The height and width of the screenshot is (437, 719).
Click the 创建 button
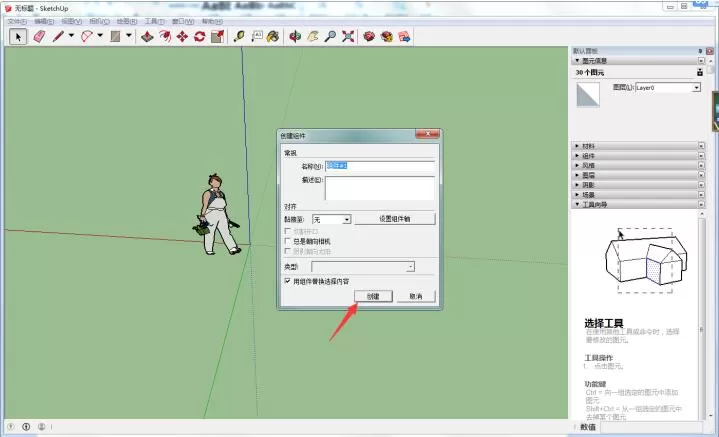pos(373,296)
